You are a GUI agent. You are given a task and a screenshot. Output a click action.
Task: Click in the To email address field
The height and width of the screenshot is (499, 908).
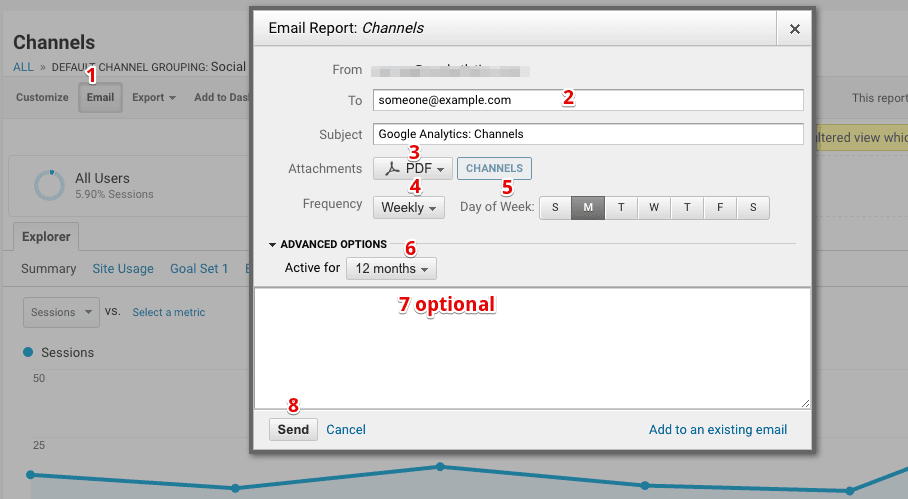(588, 100)
